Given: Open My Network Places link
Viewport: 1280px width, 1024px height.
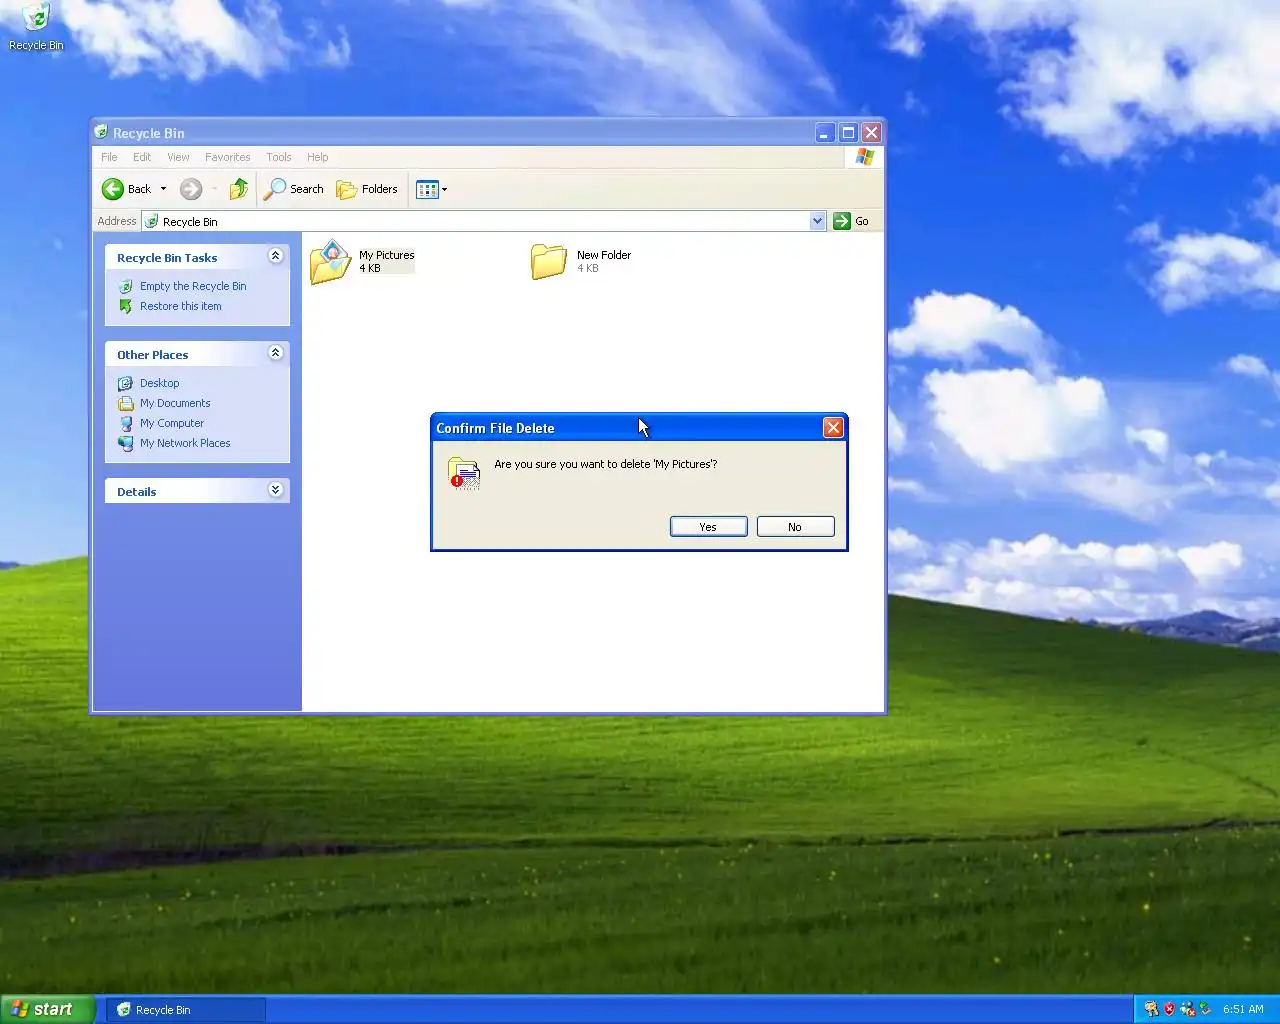Looking at the screenshot, I should click(185, 443).
